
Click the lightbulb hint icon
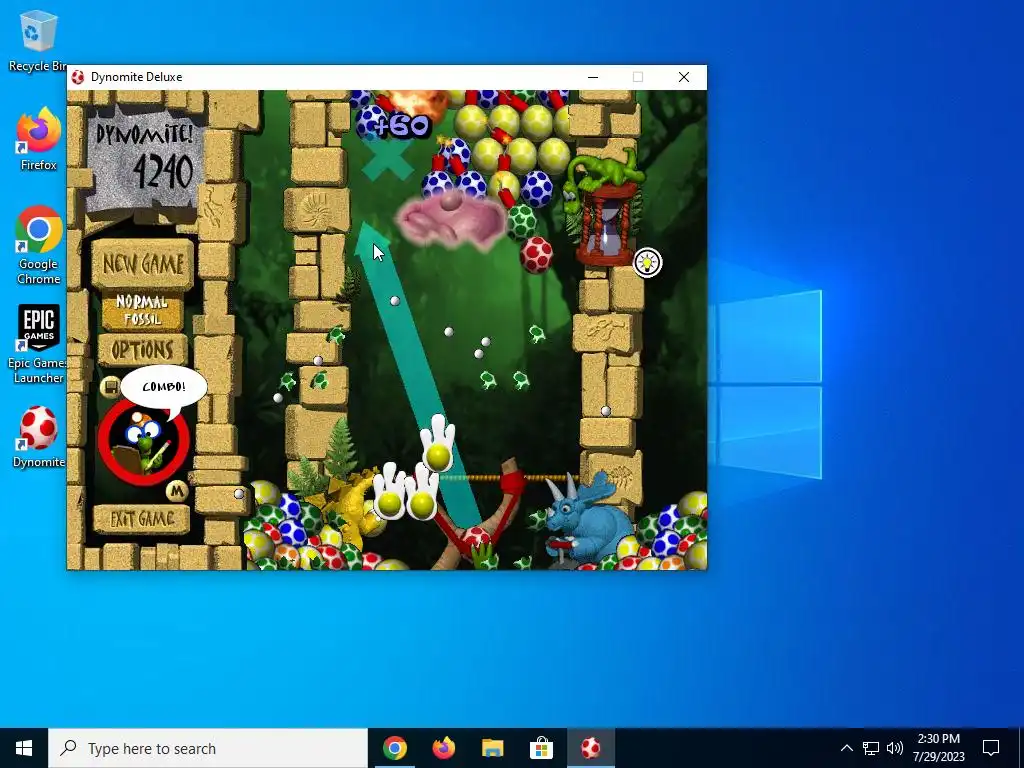[x=647, y=263]
